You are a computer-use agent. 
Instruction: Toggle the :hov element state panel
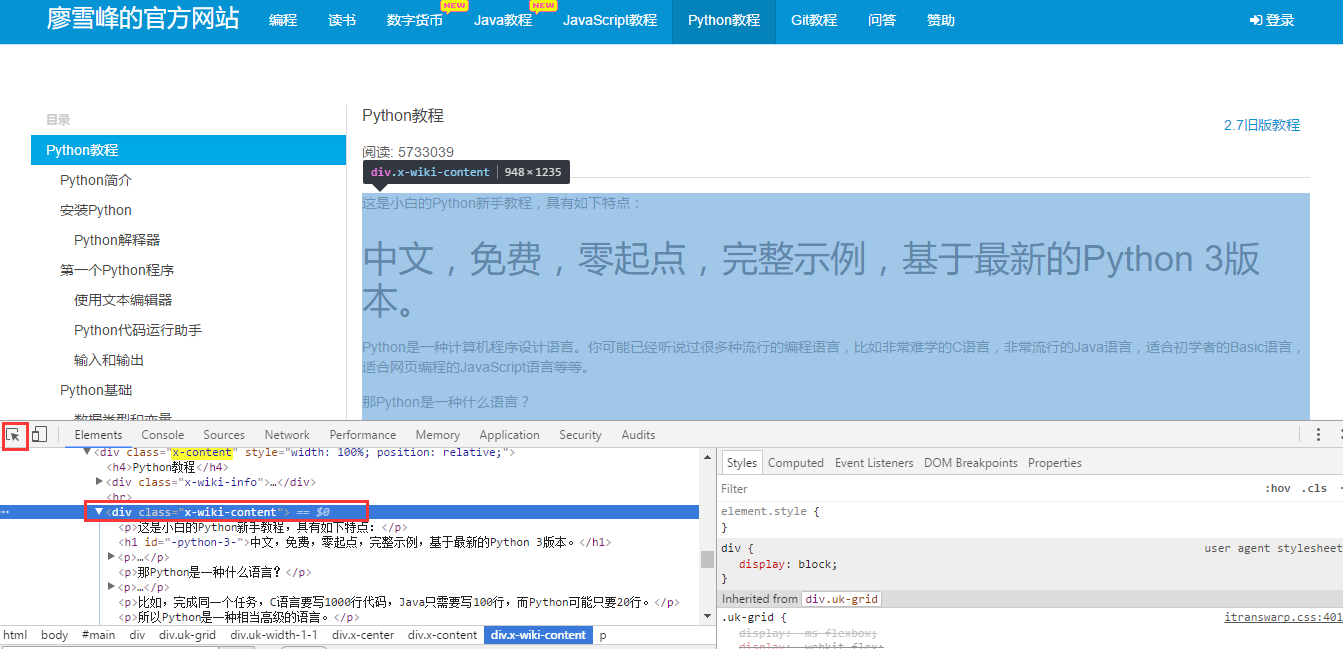coord(1278,488)
